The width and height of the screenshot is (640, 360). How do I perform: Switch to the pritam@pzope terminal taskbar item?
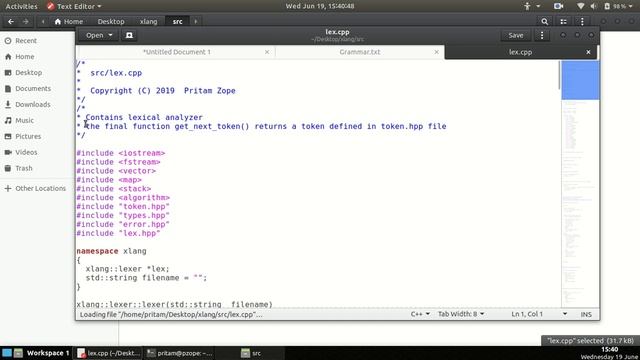[180, 353]
